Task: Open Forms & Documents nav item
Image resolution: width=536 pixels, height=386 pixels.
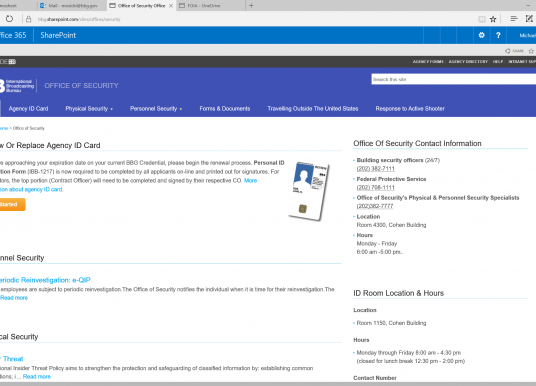Action: [225, 109]
